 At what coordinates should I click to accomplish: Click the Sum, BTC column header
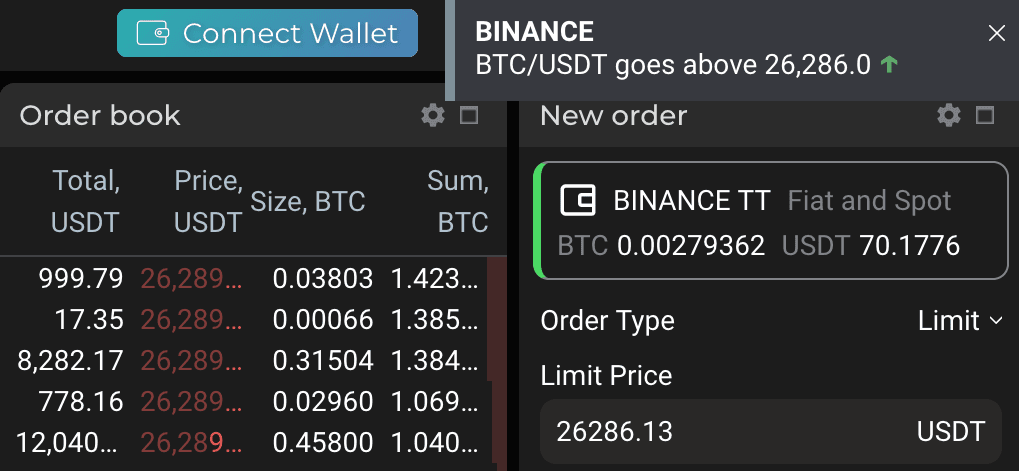[458, 202]
